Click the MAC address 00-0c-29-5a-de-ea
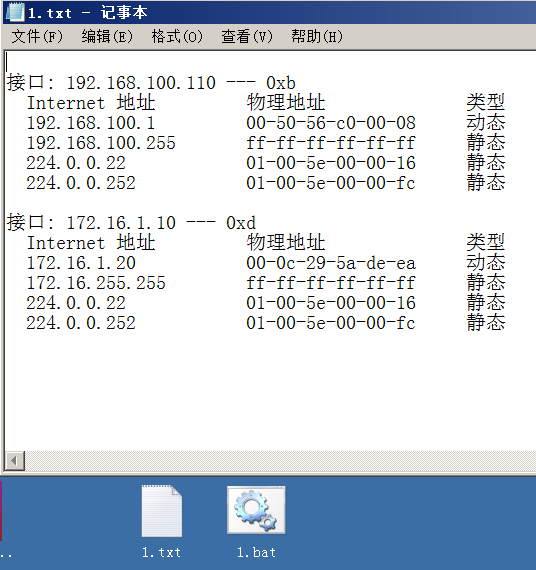Image resolution: width=536 pixels, height=570 pixels. 331,263
